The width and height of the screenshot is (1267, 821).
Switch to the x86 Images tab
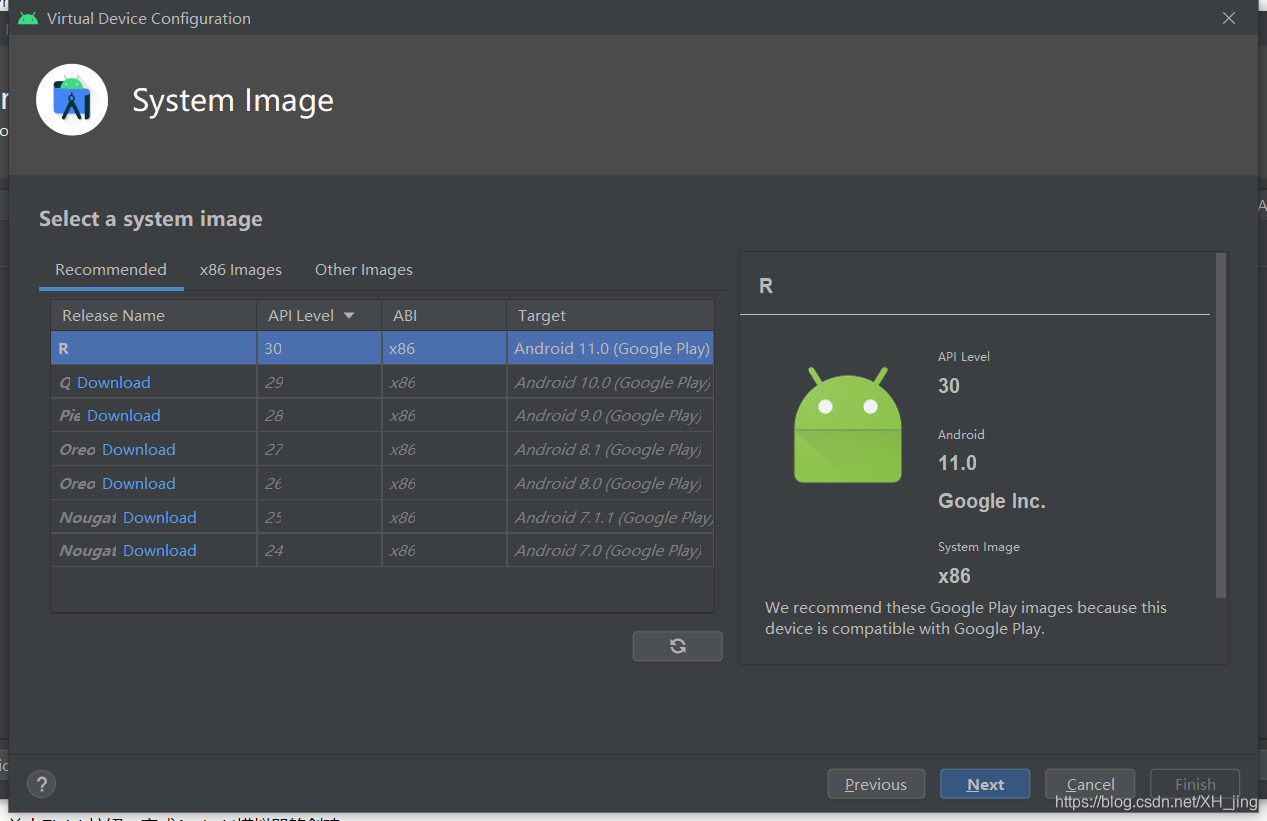[241, 270]
